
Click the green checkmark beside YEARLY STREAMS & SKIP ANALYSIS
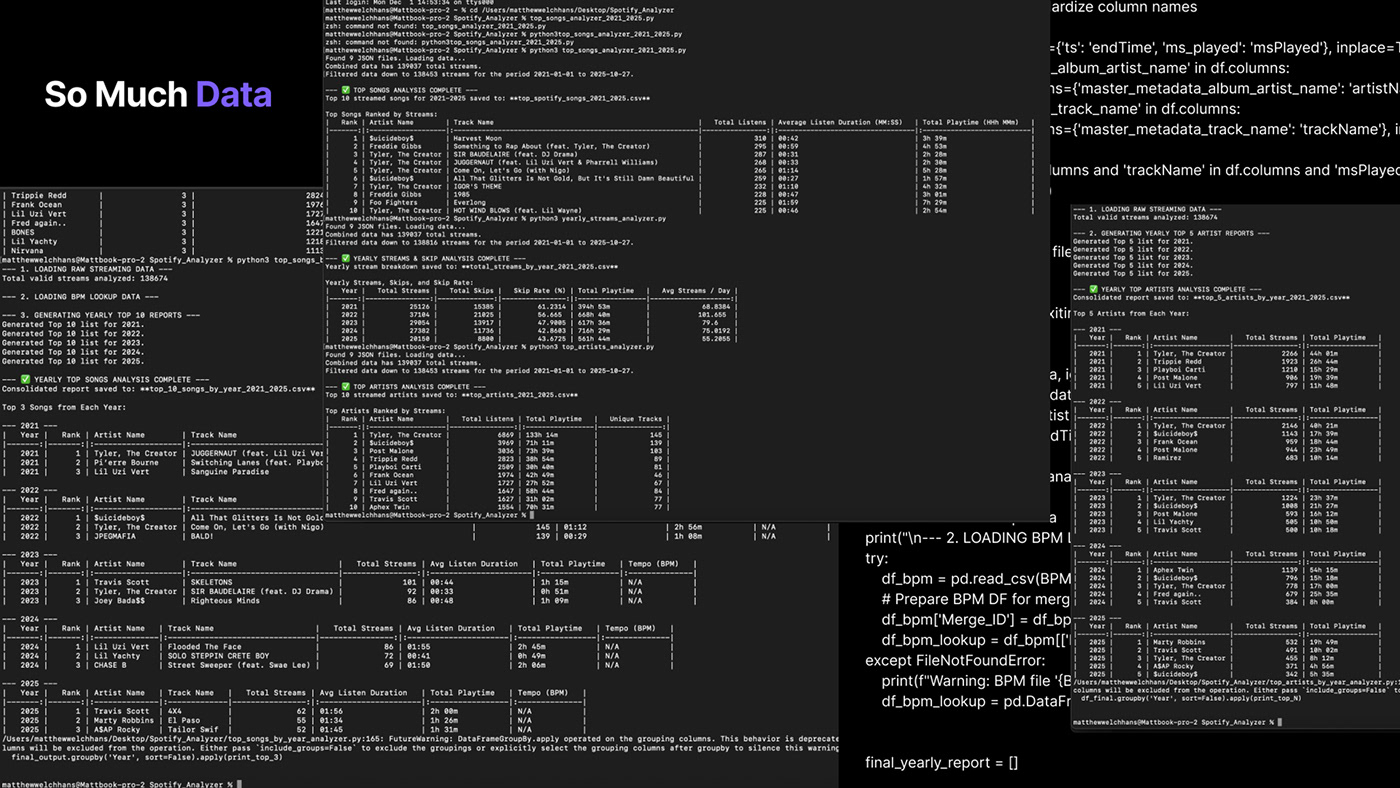click(345, 259)
